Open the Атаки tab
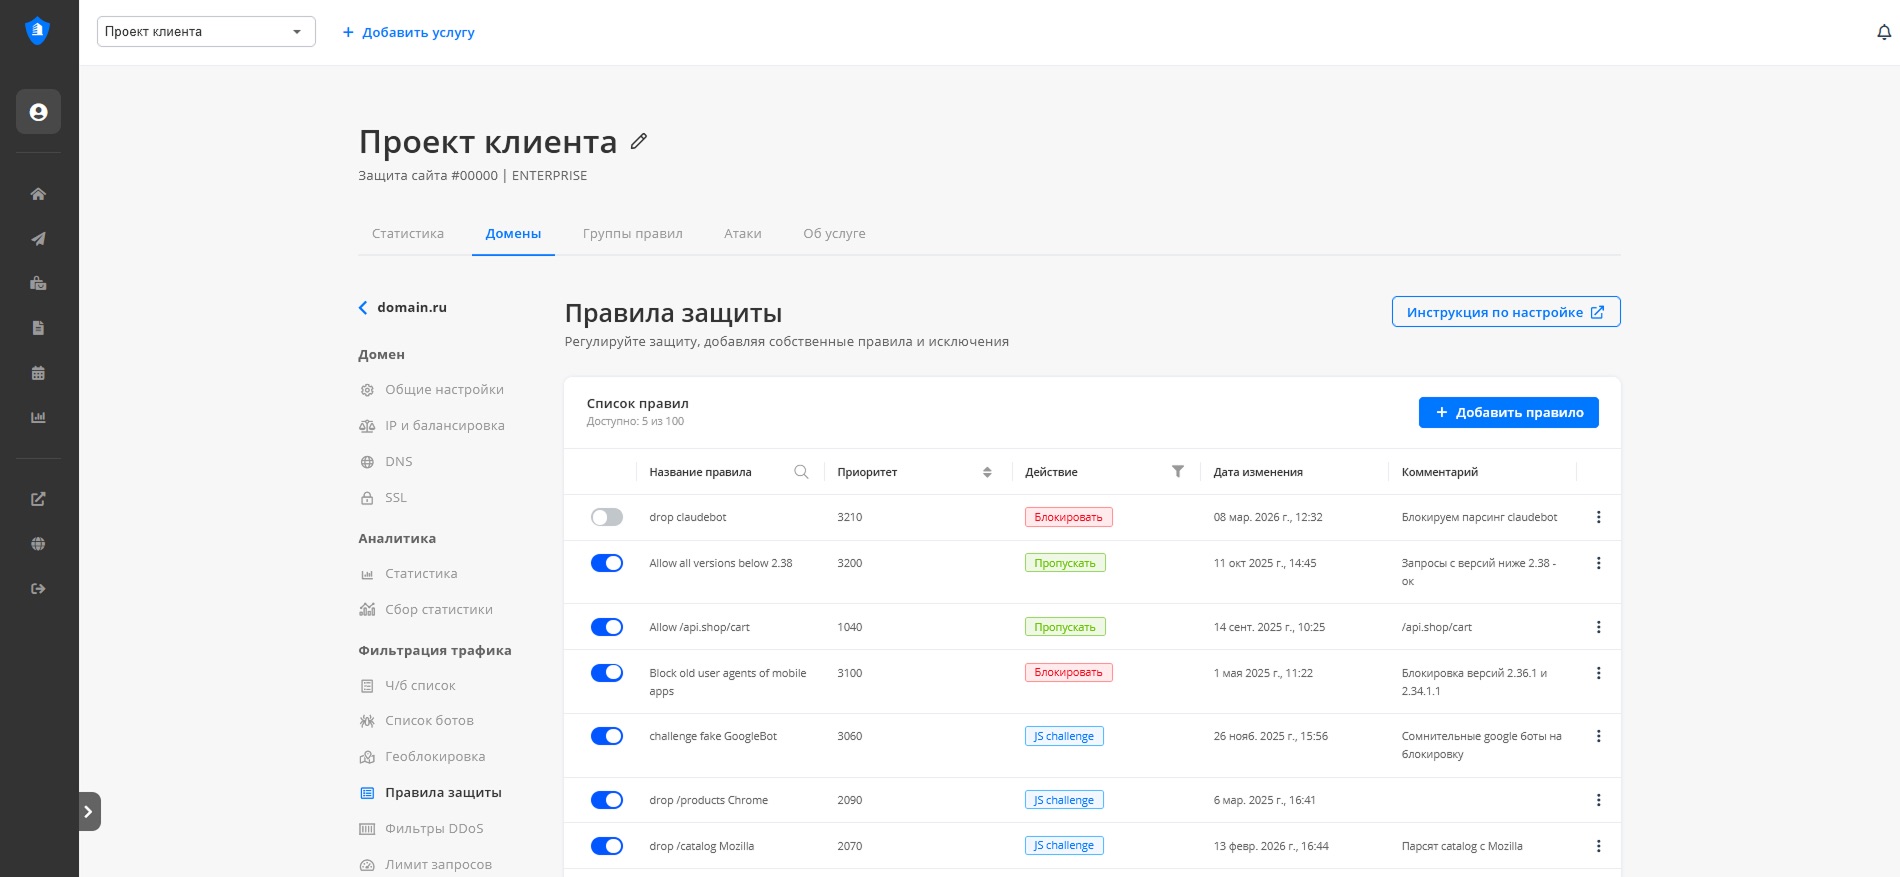This screenshot has height=877, width=1900. coord(743,234)
